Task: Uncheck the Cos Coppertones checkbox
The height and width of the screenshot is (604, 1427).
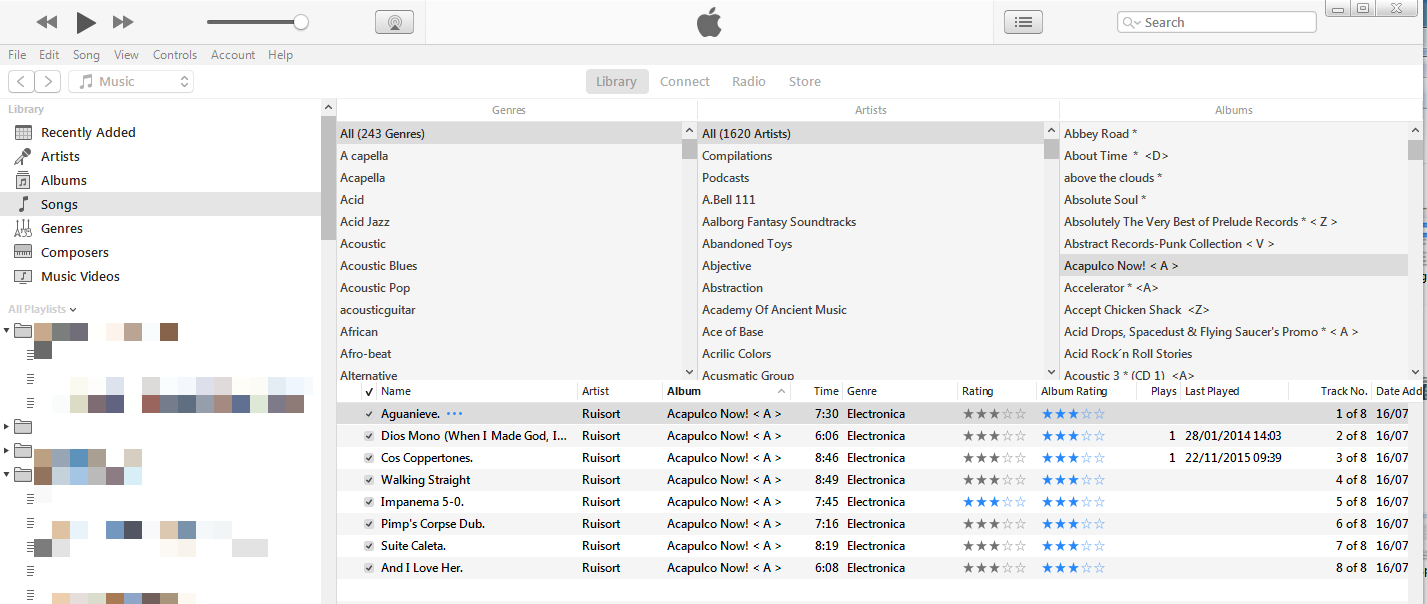Action: coord(369,458)
